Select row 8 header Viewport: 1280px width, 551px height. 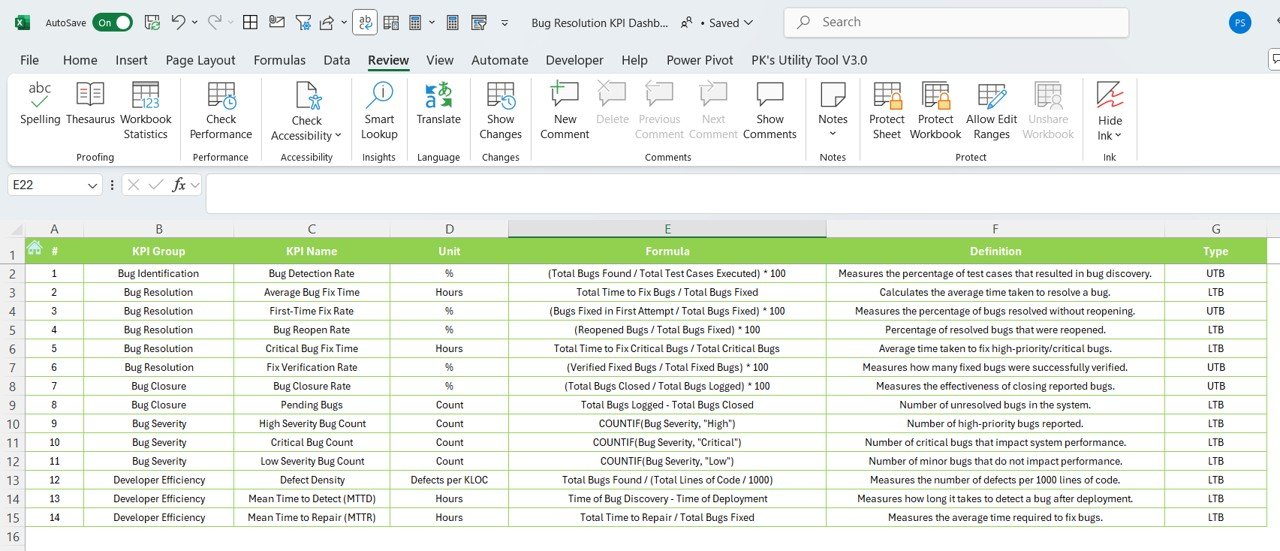click(x=12, y=386)
